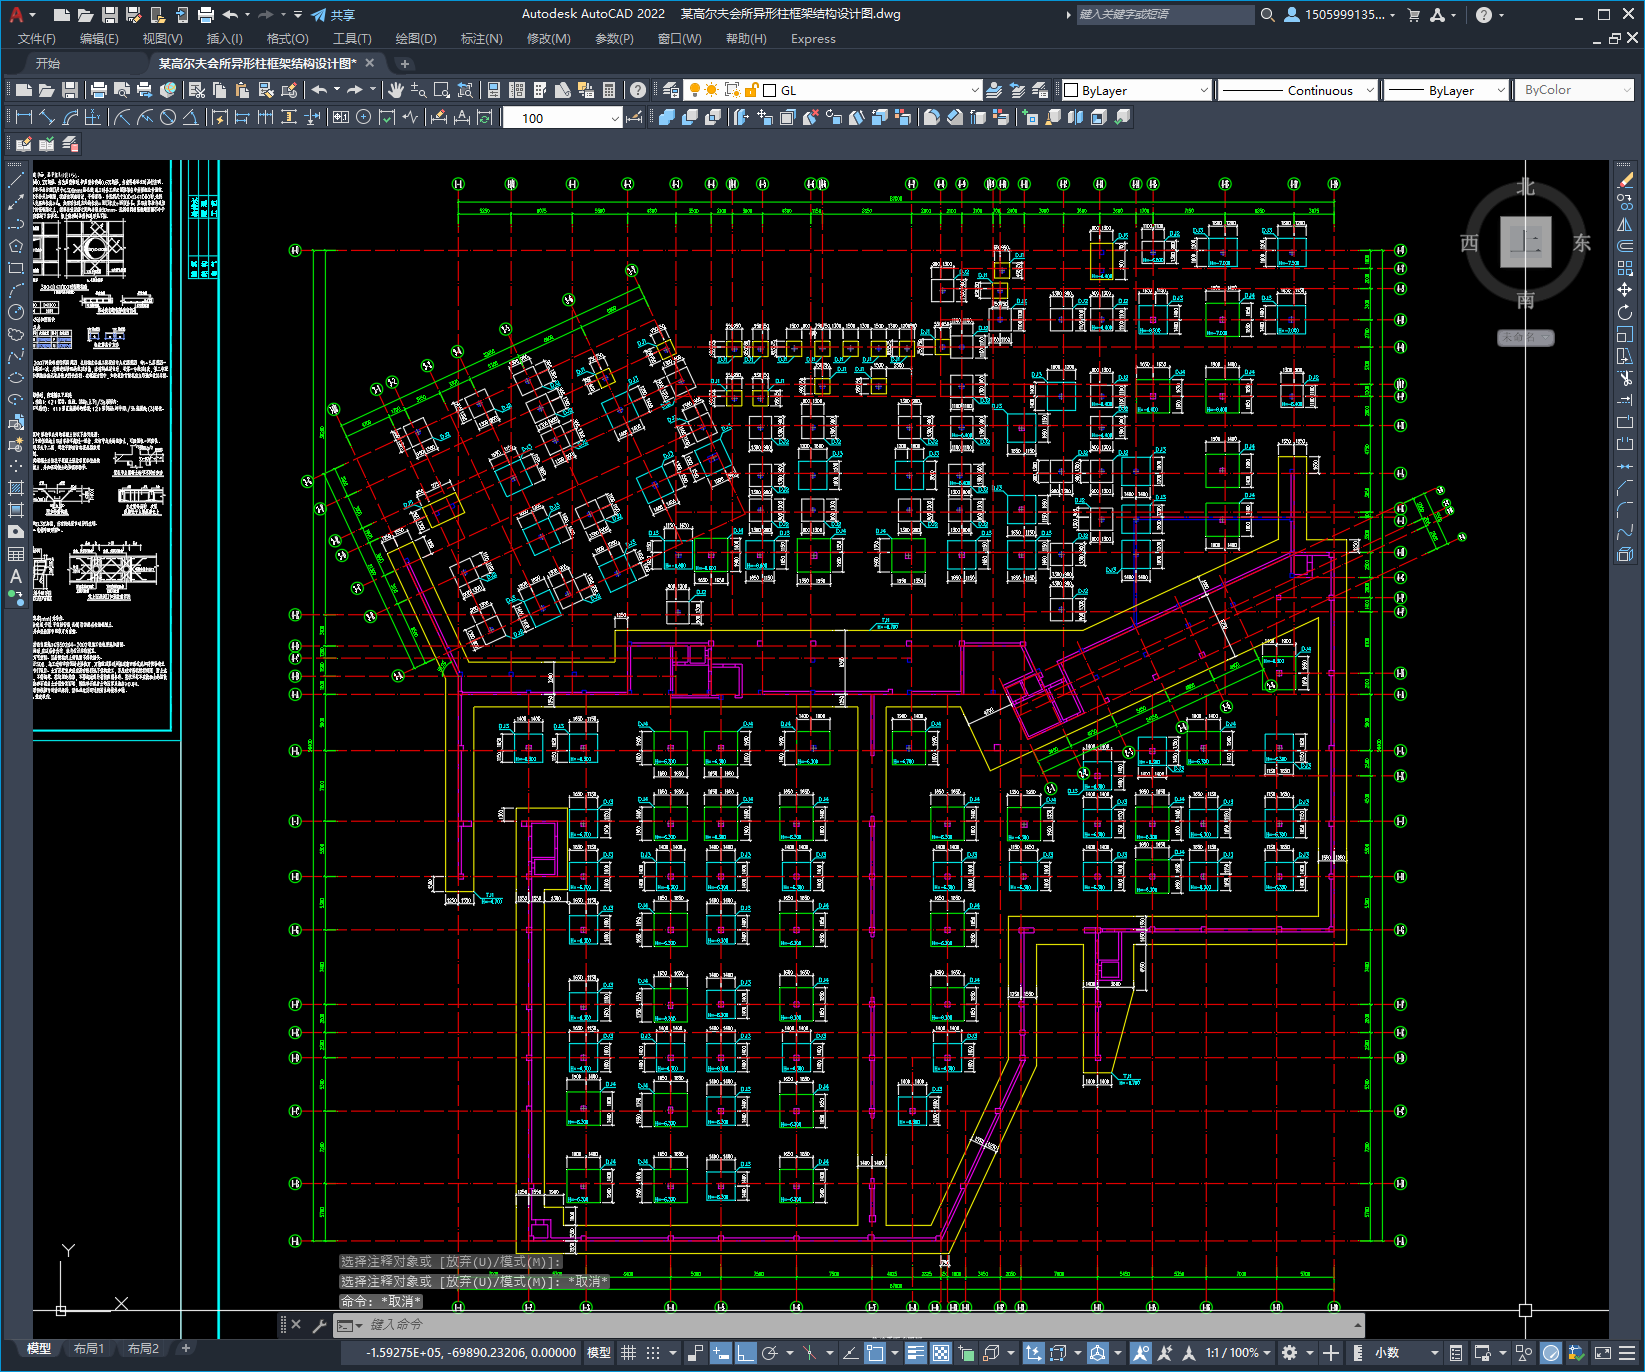This screenshot has width=1645, height=1372.
Task: Click the Plot printer icon in standard toolbar
Action: point(99,90)
